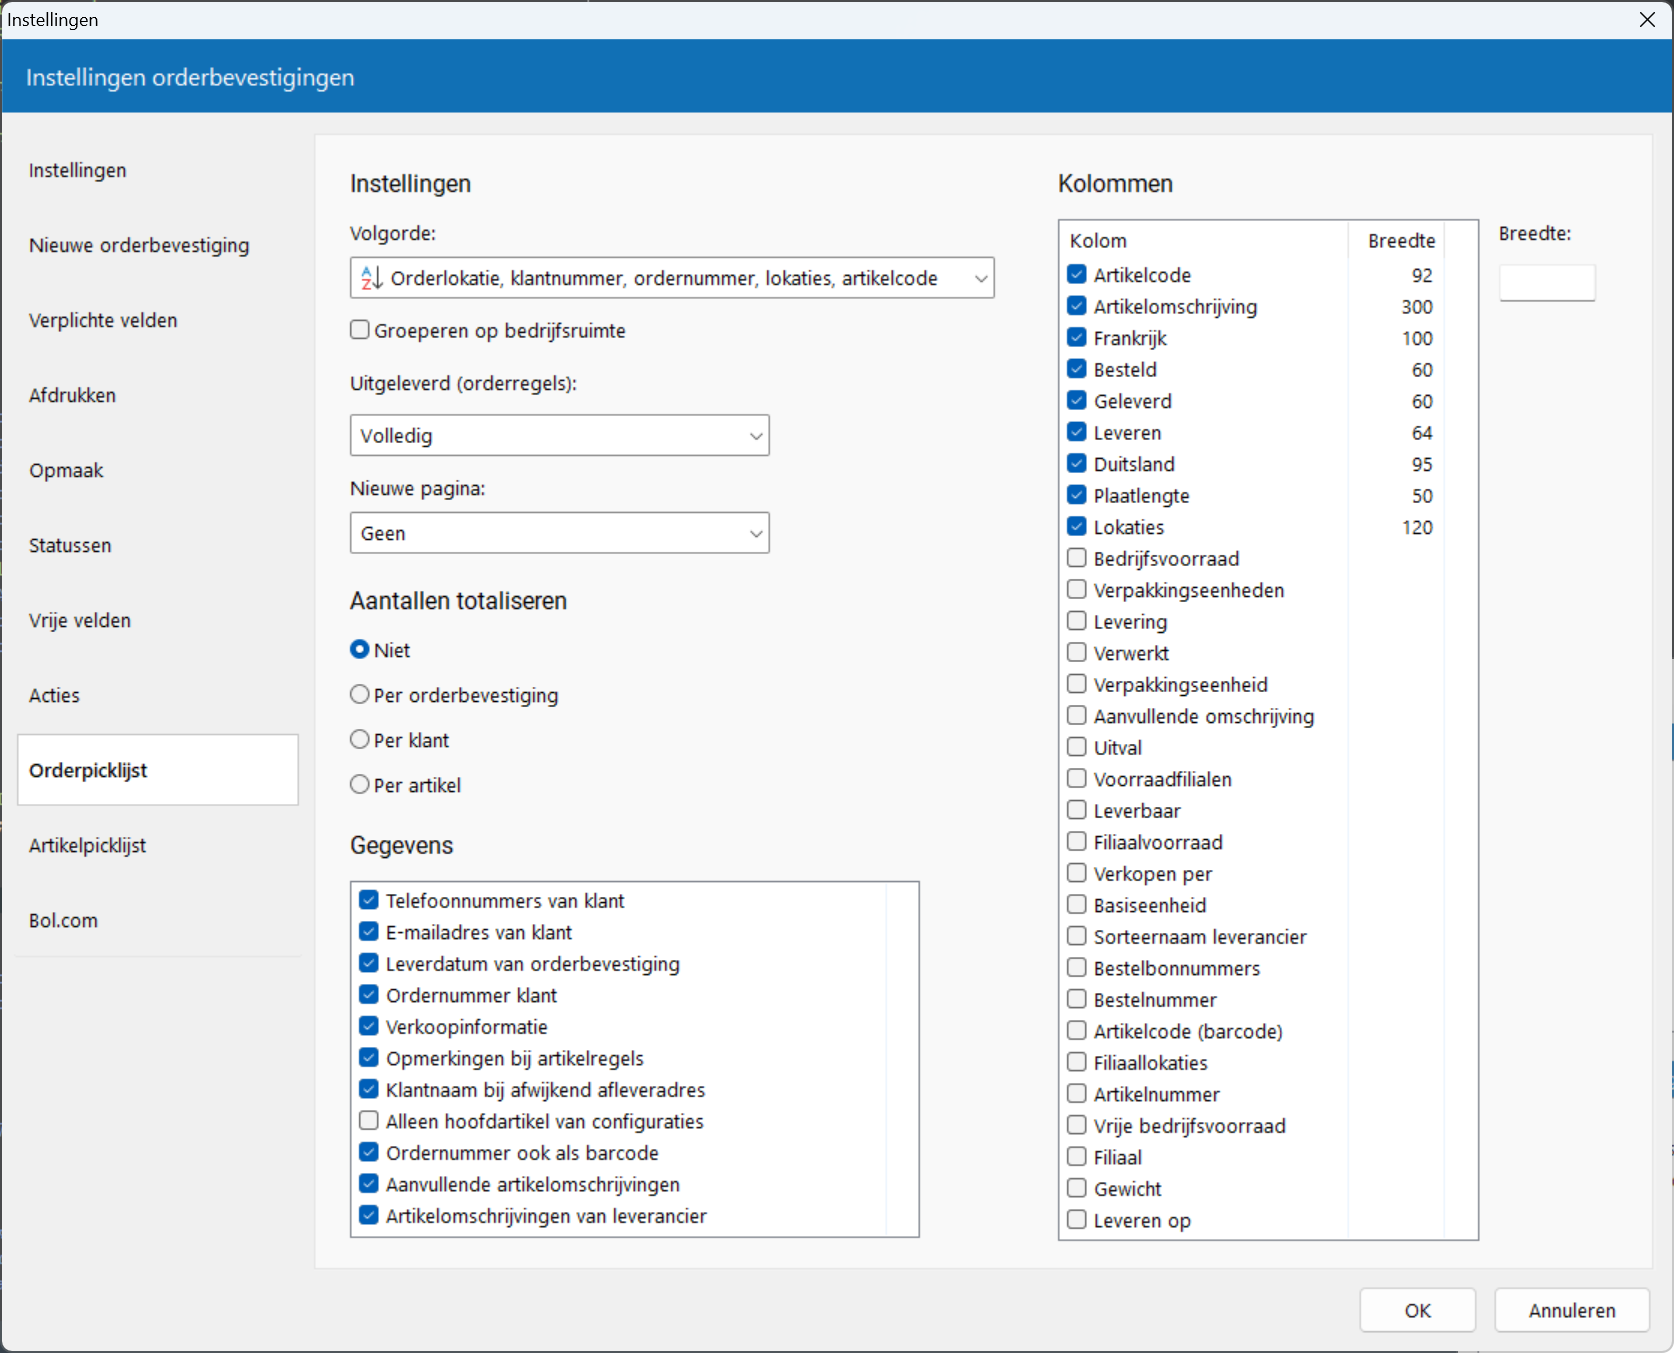
Task: Switch to Statussen tab
Action: point(158,545)
